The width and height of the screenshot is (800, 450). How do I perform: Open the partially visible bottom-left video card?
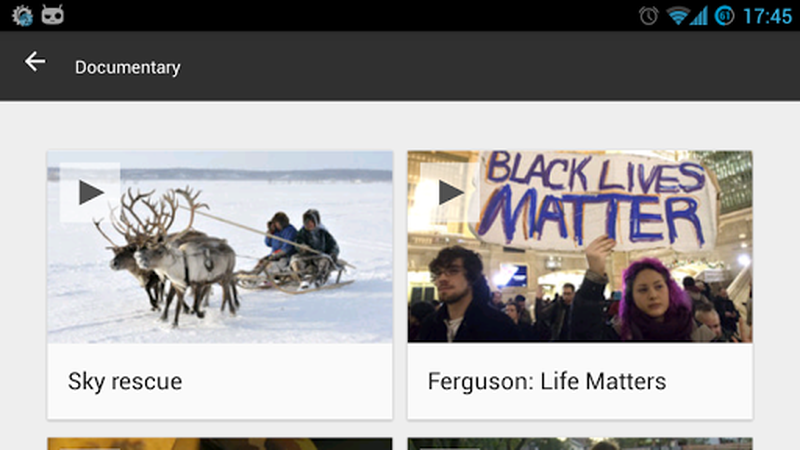pos(220,443)
